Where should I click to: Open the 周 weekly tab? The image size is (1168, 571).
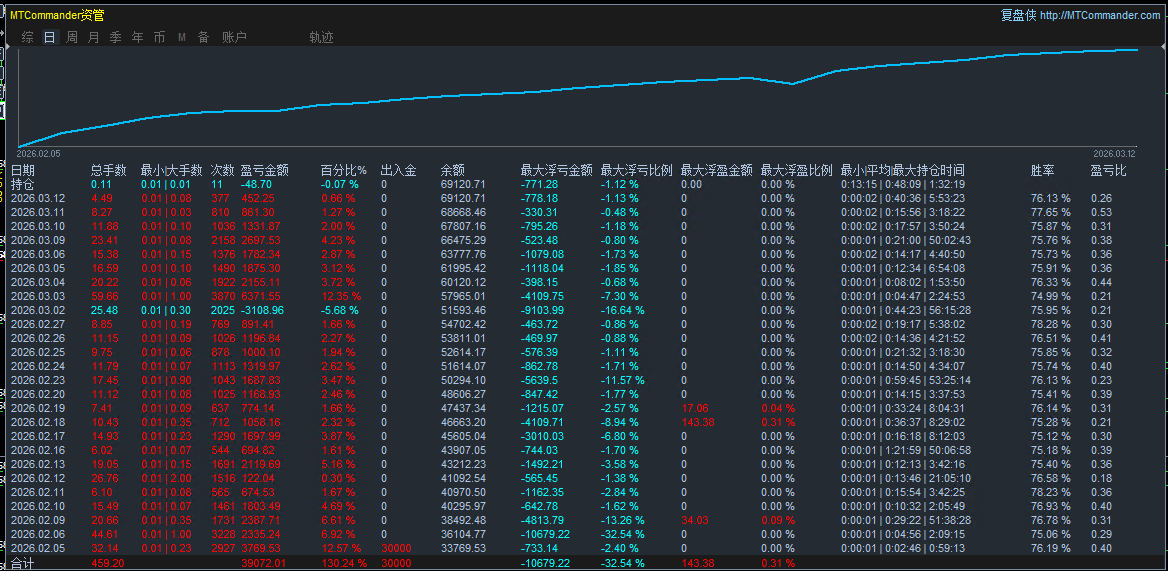(72, 37)
